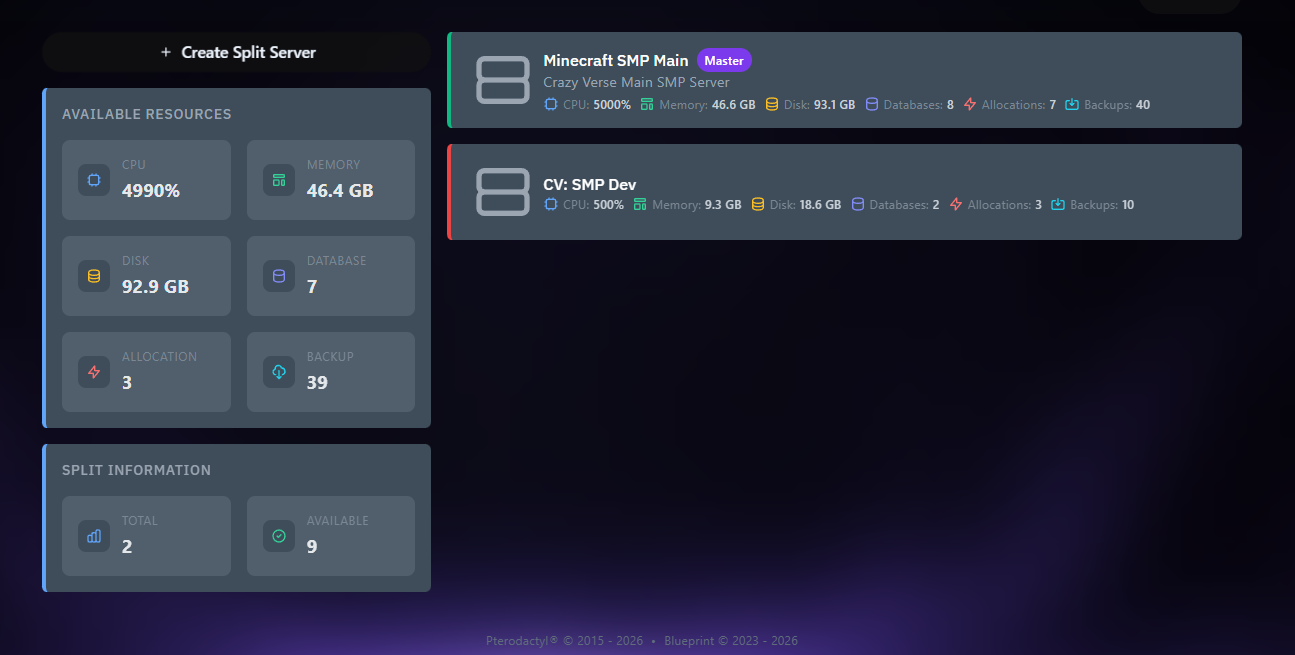Viewport: 1295px width, 655px height.
Task: Click the server stack icon for Minecraft SMP Main
Action: point(502,80)
